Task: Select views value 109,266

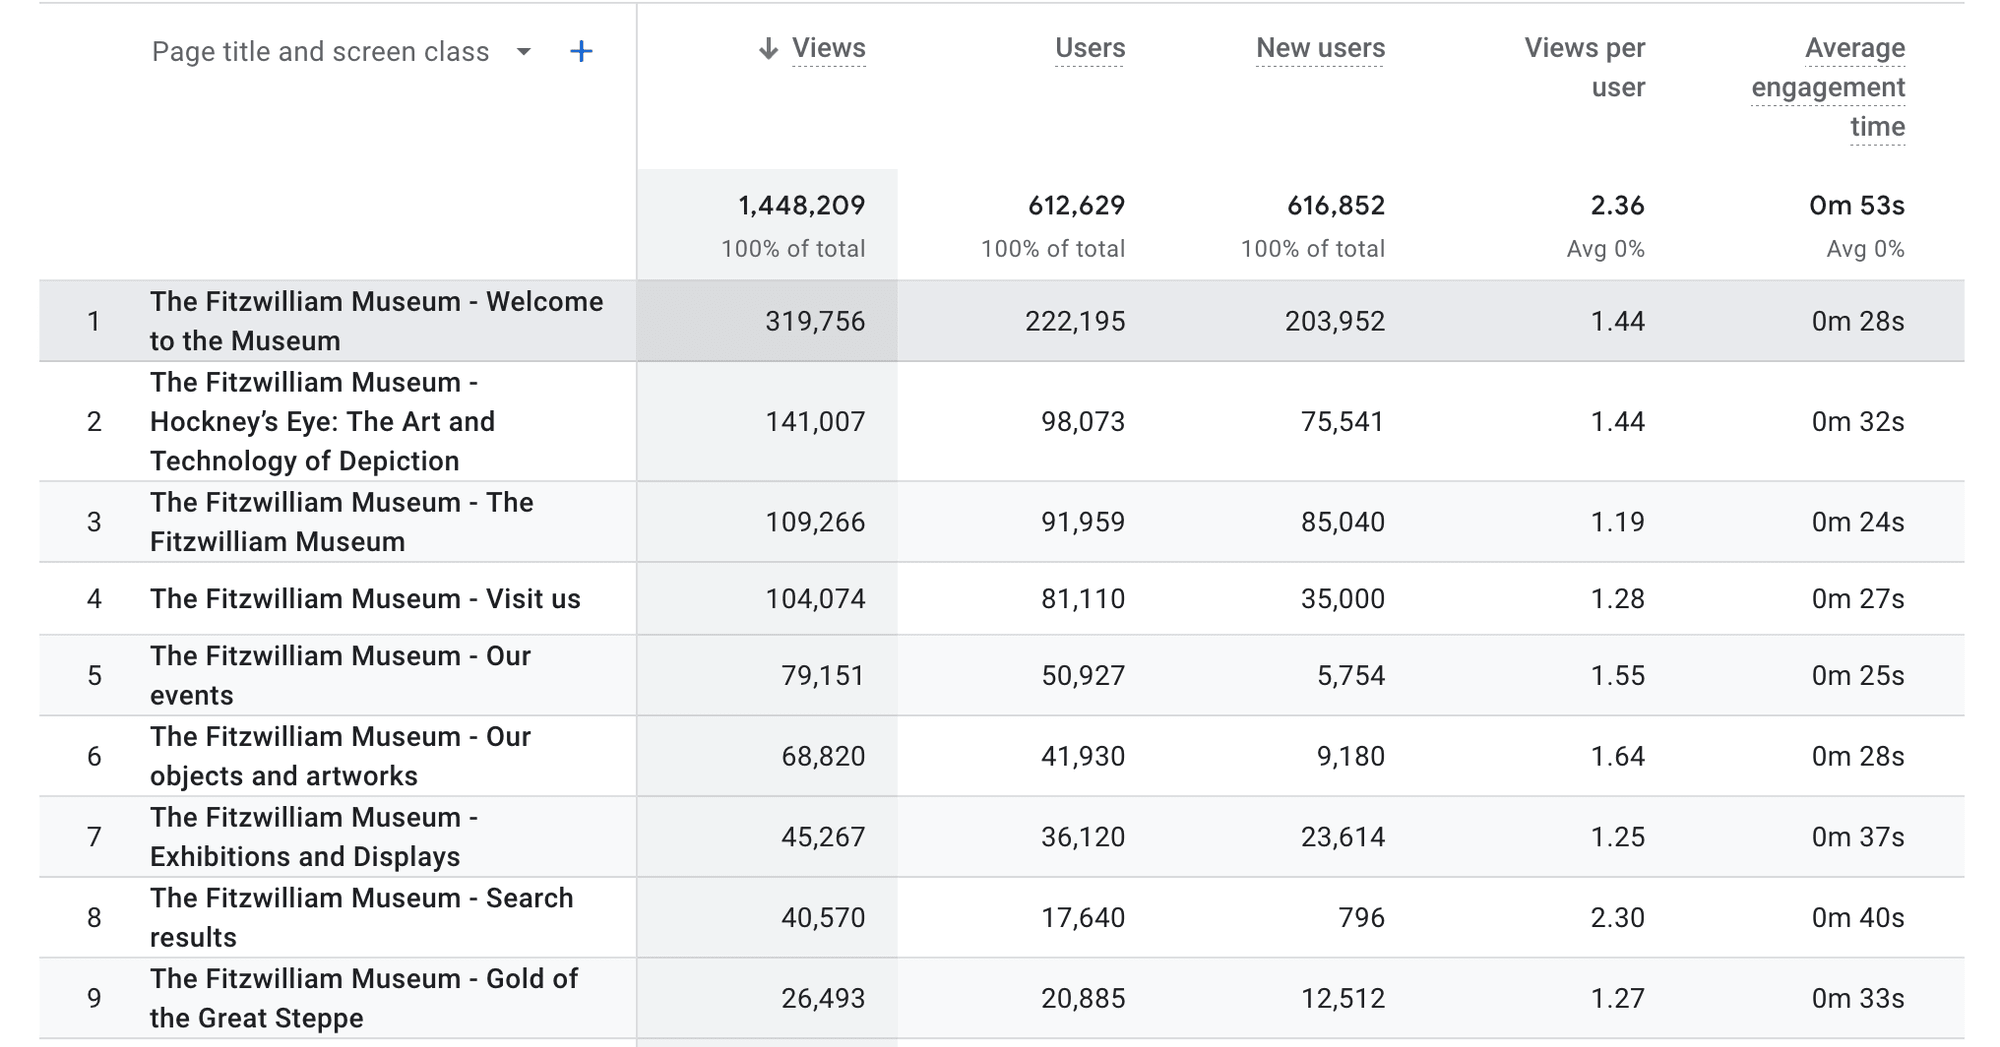Action: 815,521
